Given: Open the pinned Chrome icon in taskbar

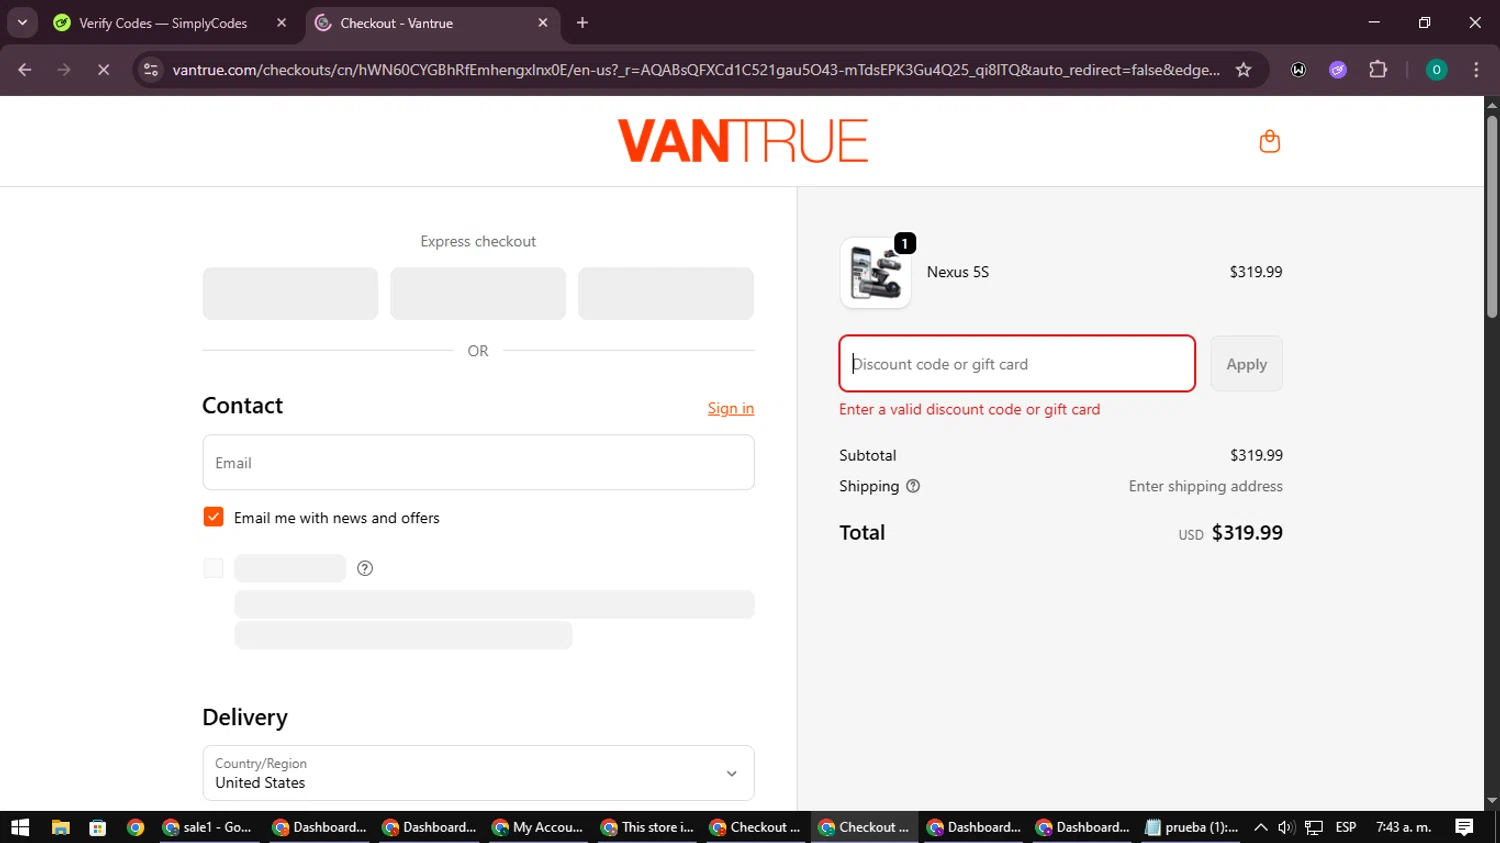Looking at the screenshot, I should (x=135, y=827).
